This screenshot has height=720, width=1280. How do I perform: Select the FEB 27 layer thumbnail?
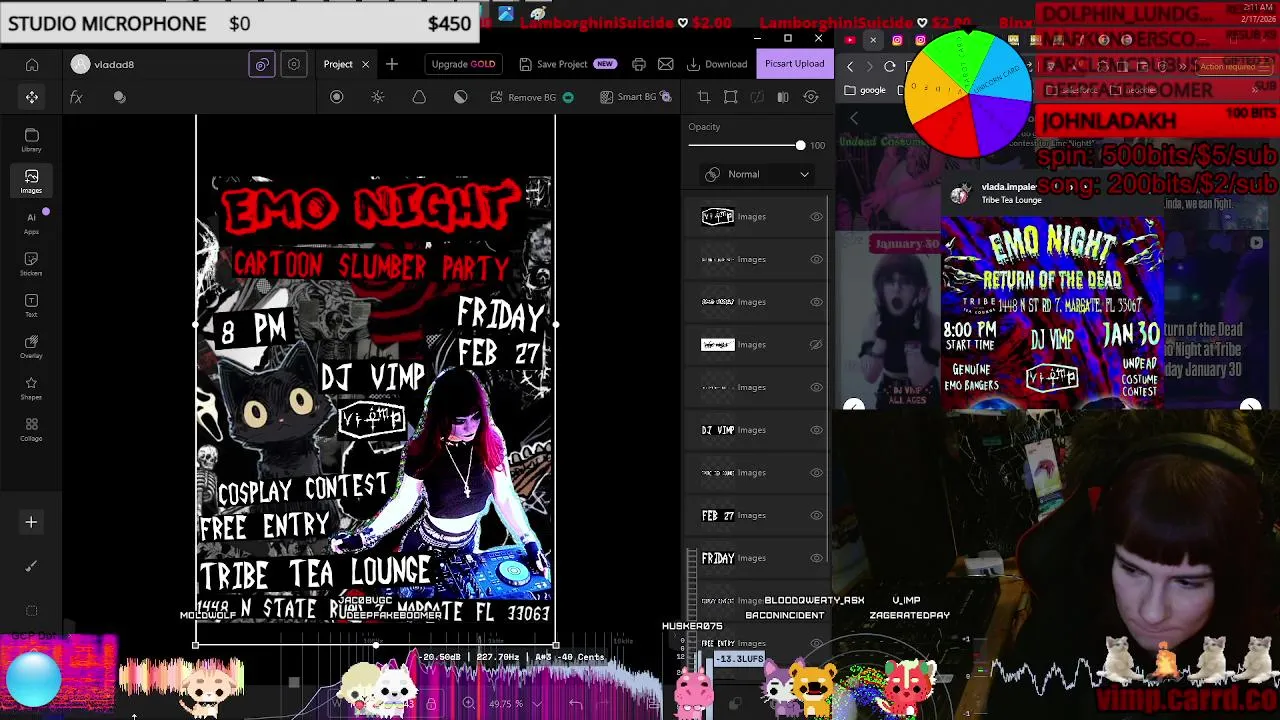click(718, 516)
